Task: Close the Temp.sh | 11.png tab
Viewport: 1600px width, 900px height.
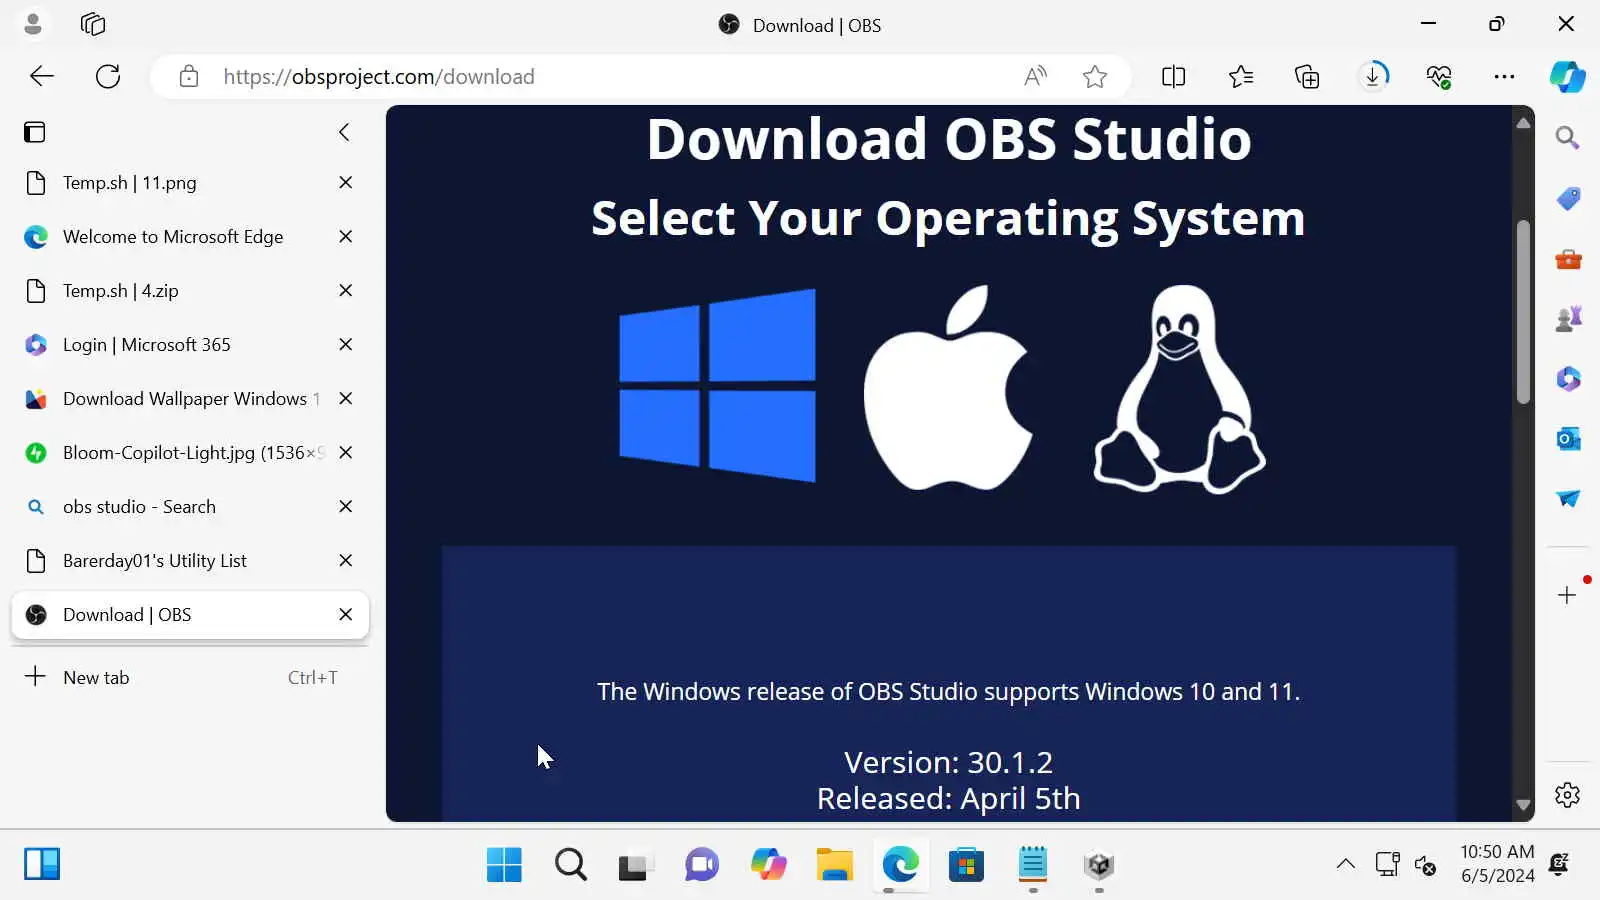Action: click(346, 183)
